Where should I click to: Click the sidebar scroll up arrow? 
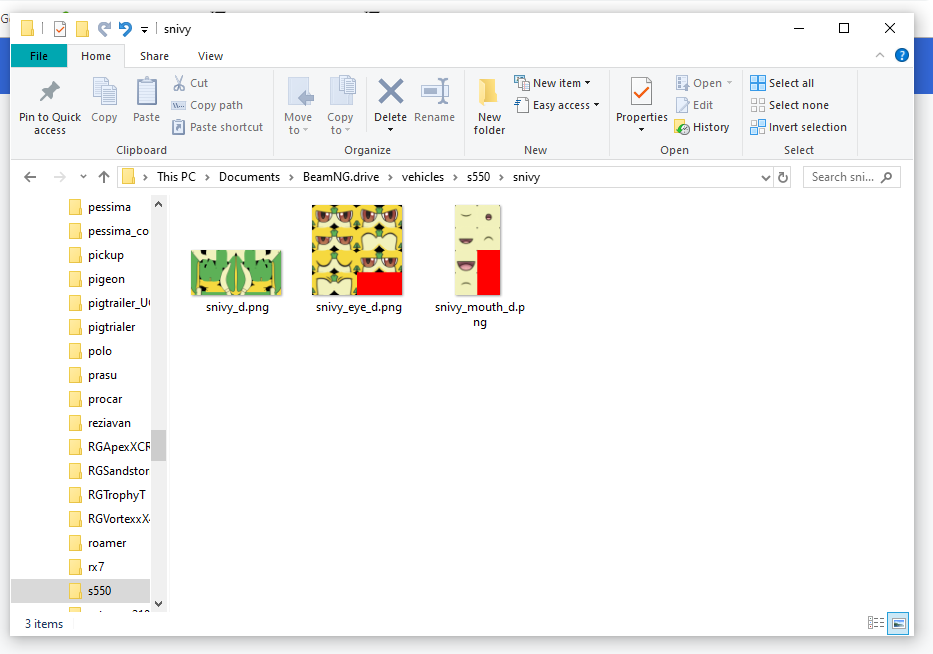(158, 205)
